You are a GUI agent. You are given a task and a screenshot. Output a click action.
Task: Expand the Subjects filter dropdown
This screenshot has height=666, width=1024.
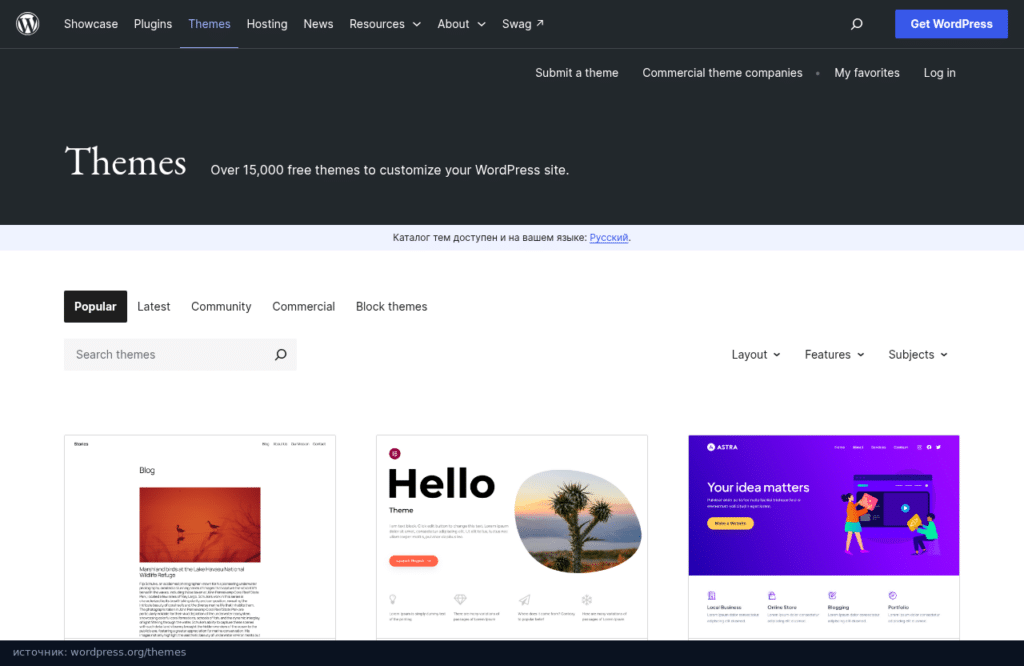[918, 355]
